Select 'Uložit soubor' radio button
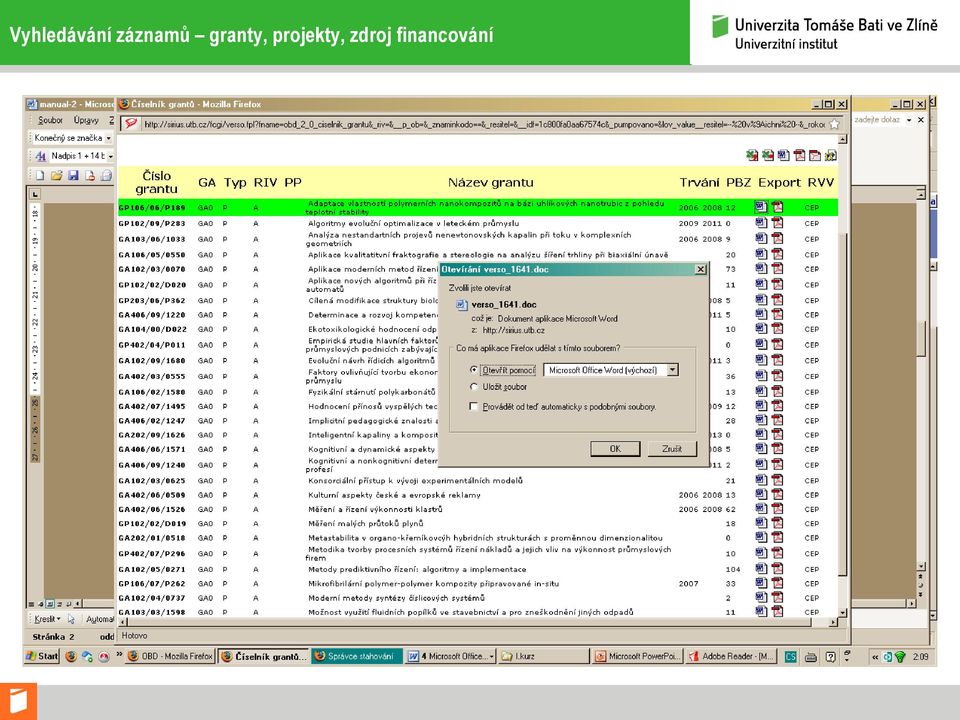Viewport: 960px width, 720px height. pyautogui.click(x=473, y=386)
